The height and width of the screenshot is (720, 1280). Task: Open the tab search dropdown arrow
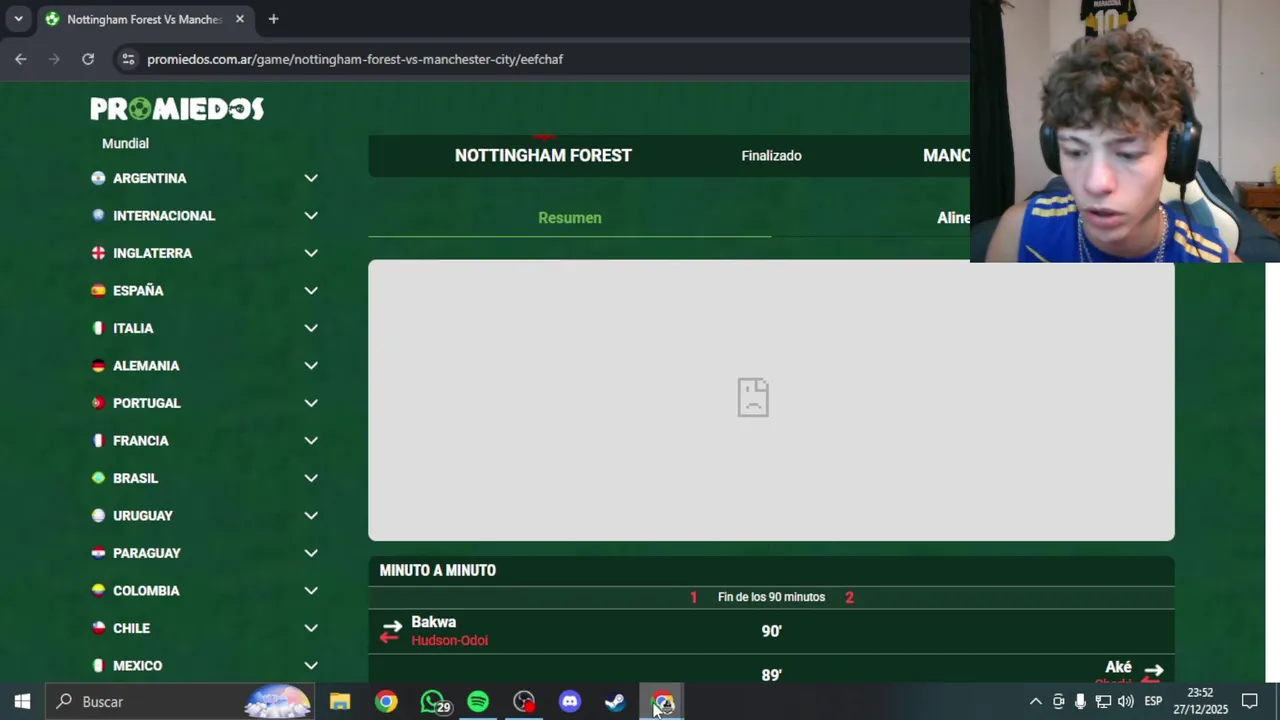[18, 19]
